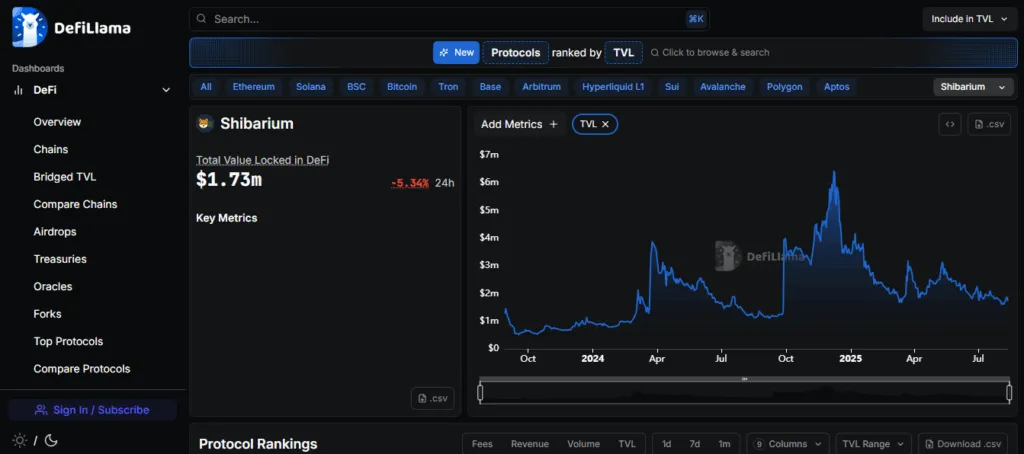Image resolution: width=1024 pixels, height=454 pixels.
Task: Open the Shibarium chain dropdown
Action: tap(973, 86)
